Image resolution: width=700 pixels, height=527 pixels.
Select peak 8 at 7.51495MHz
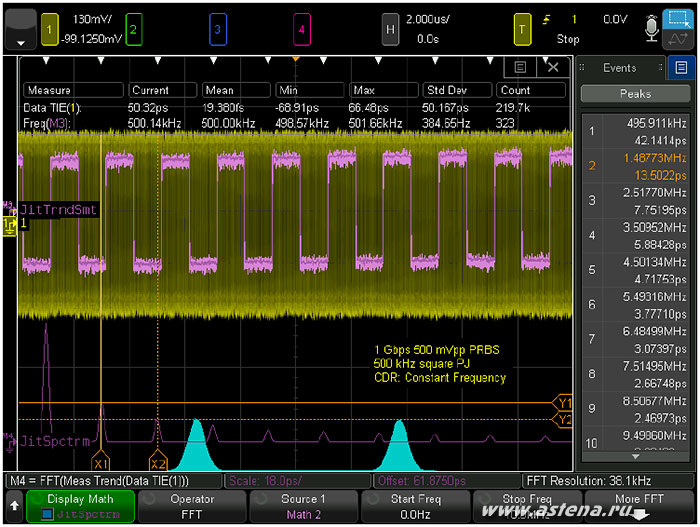(636, 374)
